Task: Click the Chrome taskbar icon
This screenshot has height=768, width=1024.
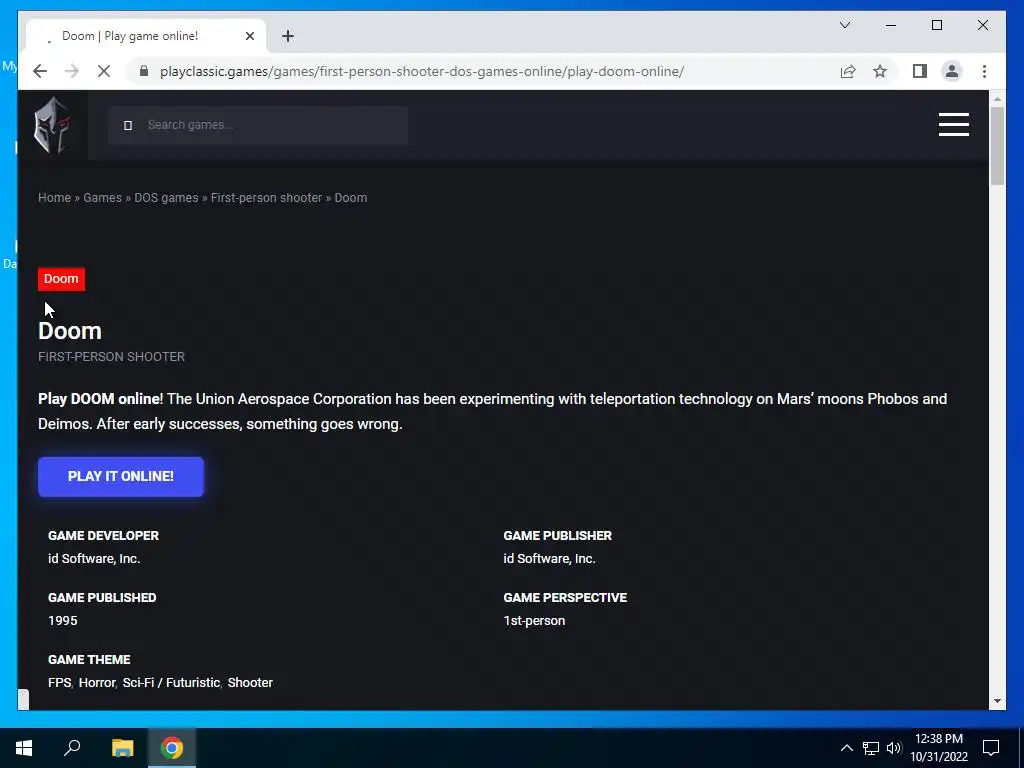Action: coord(172,748)
